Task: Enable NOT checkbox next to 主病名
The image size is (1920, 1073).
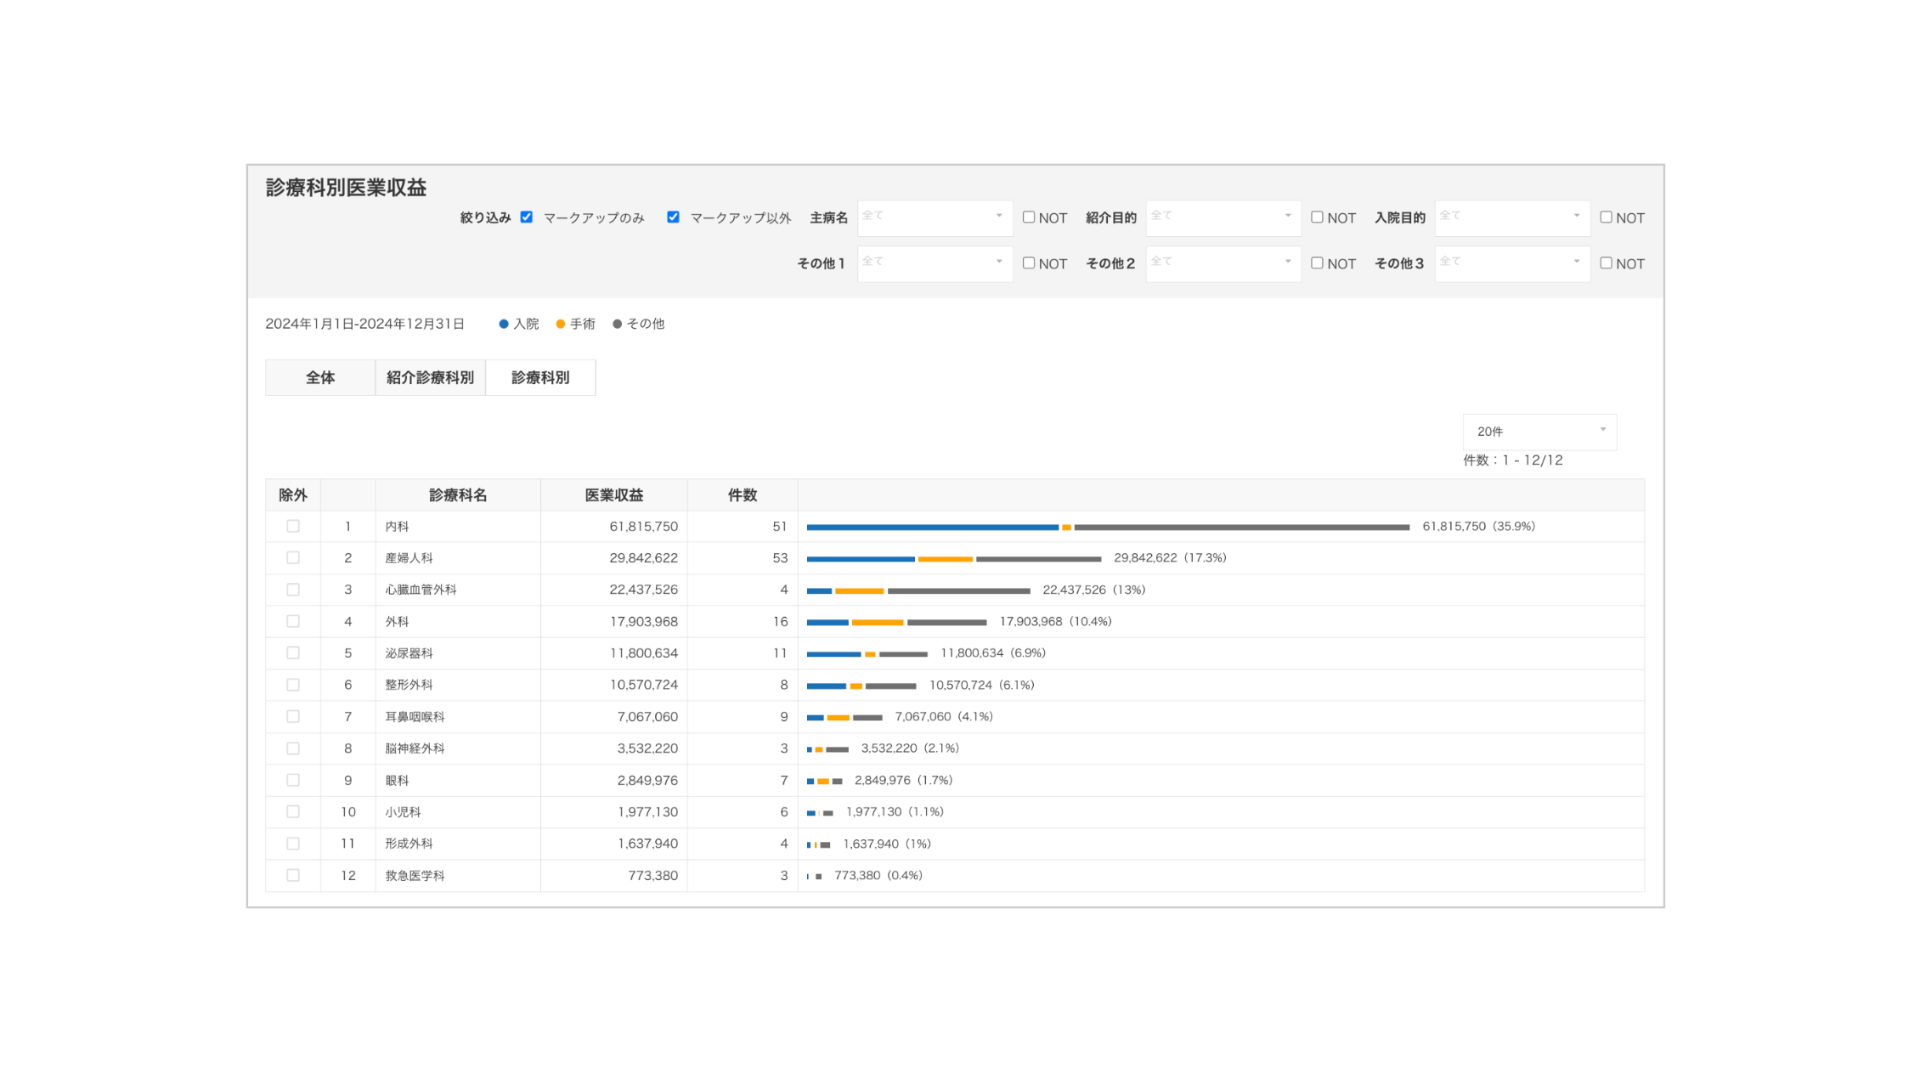Action: coord(1028,217)
